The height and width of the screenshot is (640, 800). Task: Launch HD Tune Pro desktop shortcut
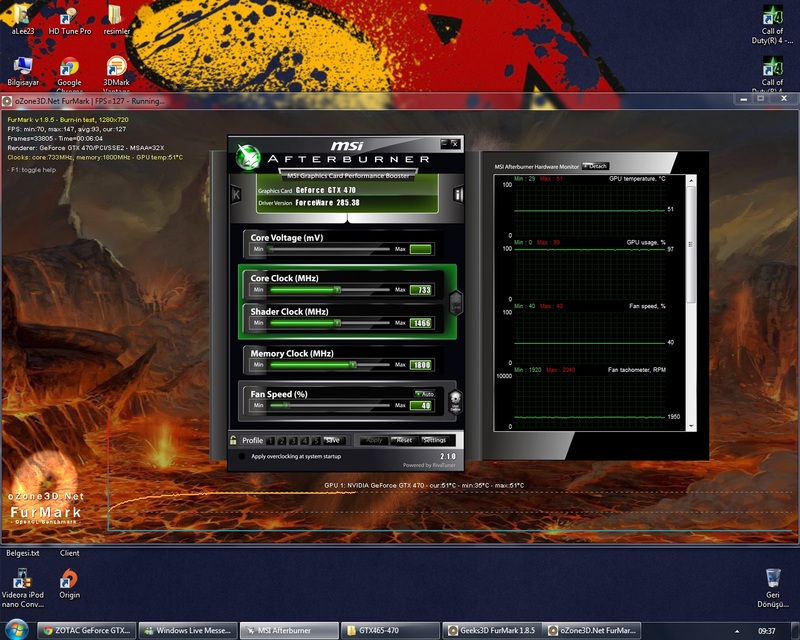69,20
